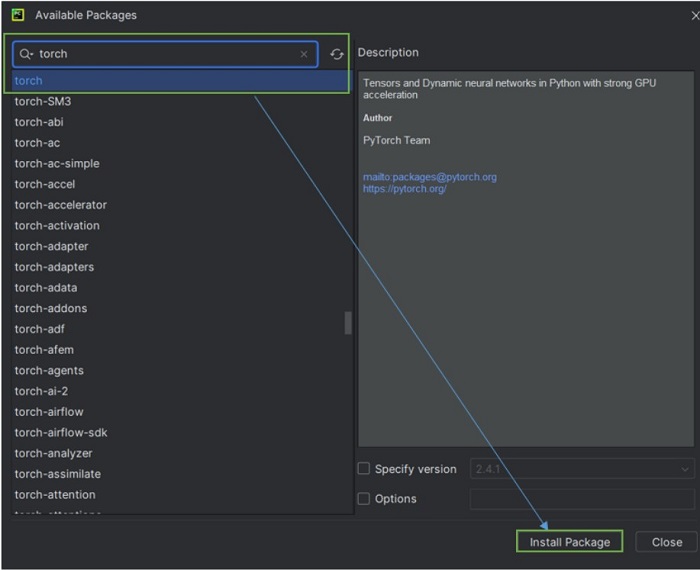Enable the Specify version checkbox
This screenshot has width=700, height=570.
(364, 469)
